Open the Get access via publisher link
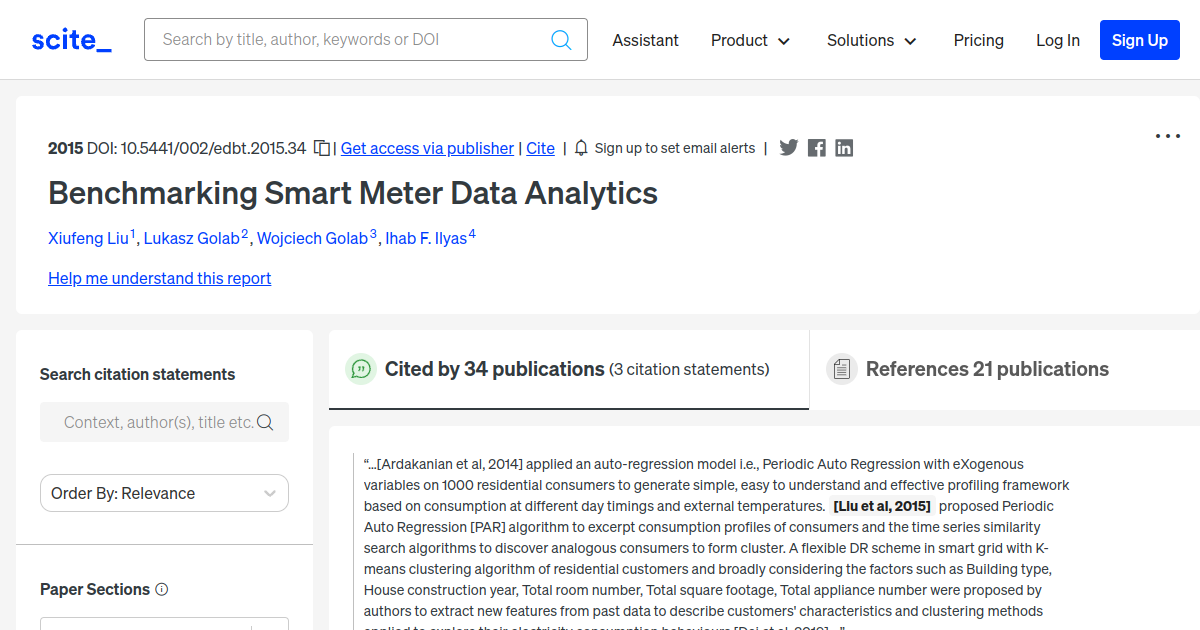The image size is (1200, 630). [x=427, y=148]
